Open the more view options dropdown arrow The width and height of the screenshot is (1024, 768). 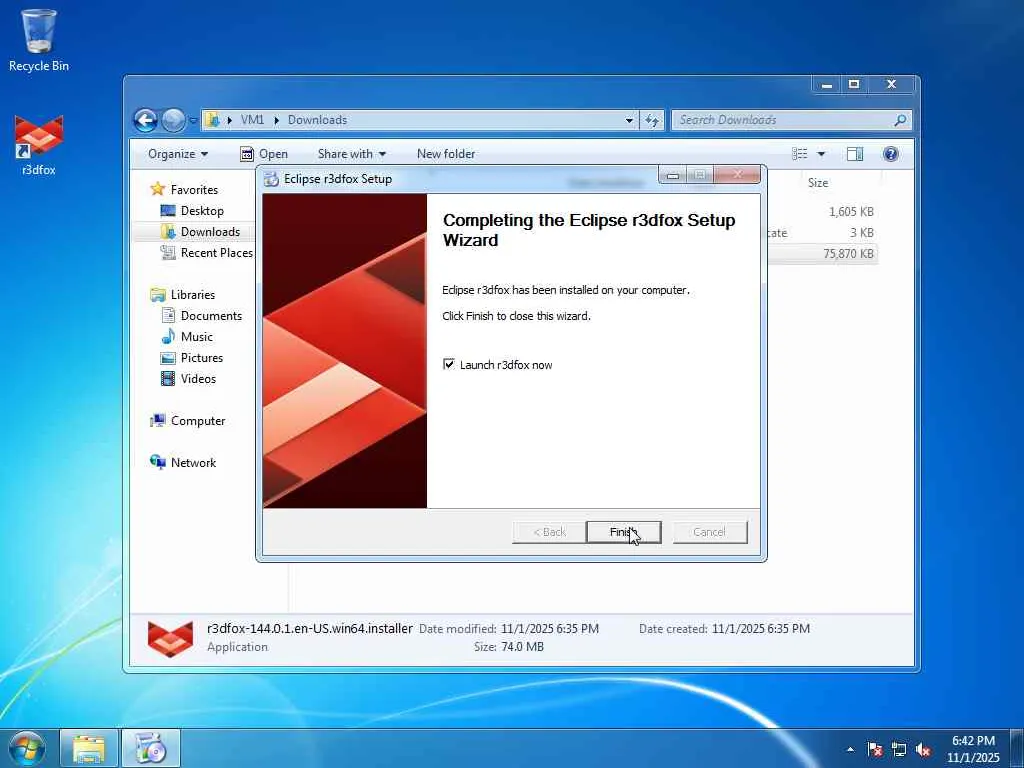[822, 154]
